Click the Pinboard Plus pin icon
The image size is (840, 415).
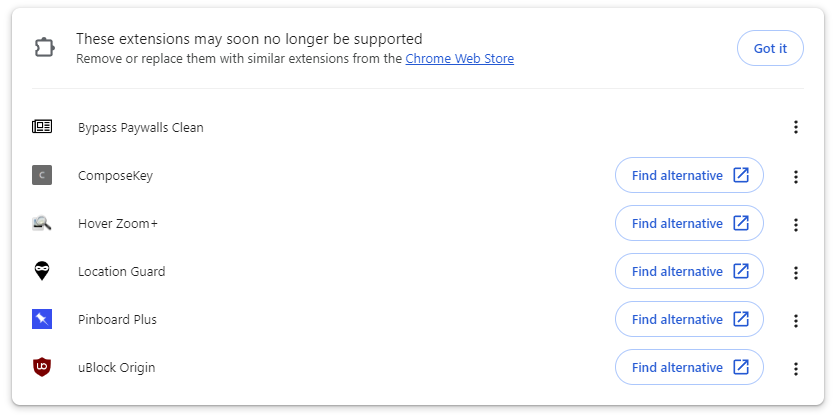(42, 320)
